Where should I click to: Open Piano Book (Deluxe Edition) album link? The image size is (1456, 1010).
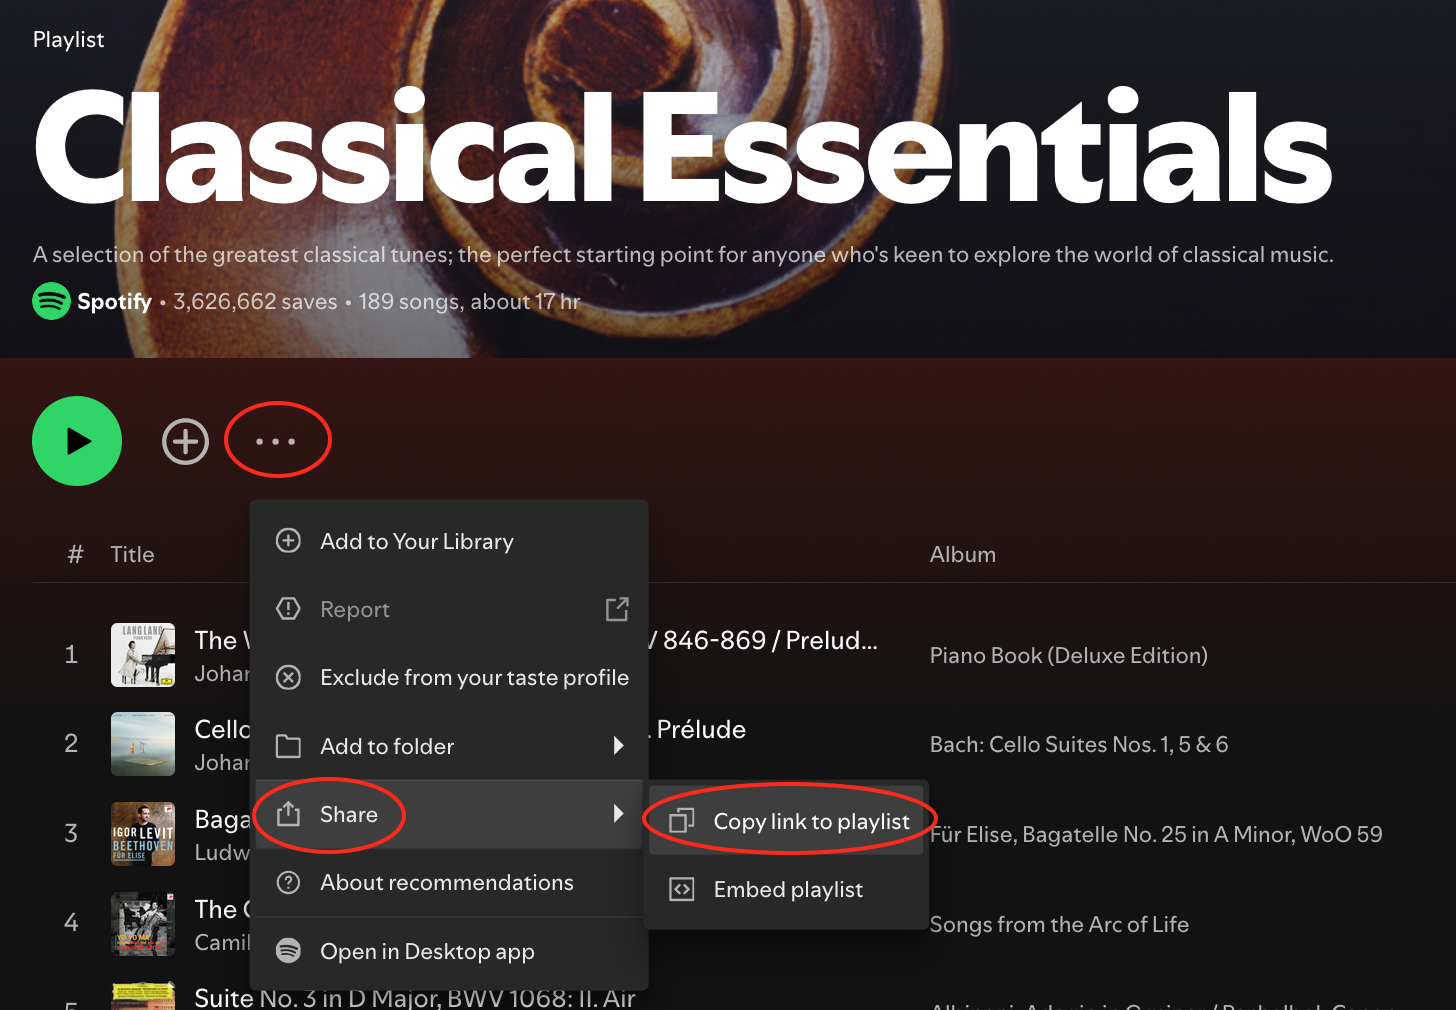click(1068, 656)
